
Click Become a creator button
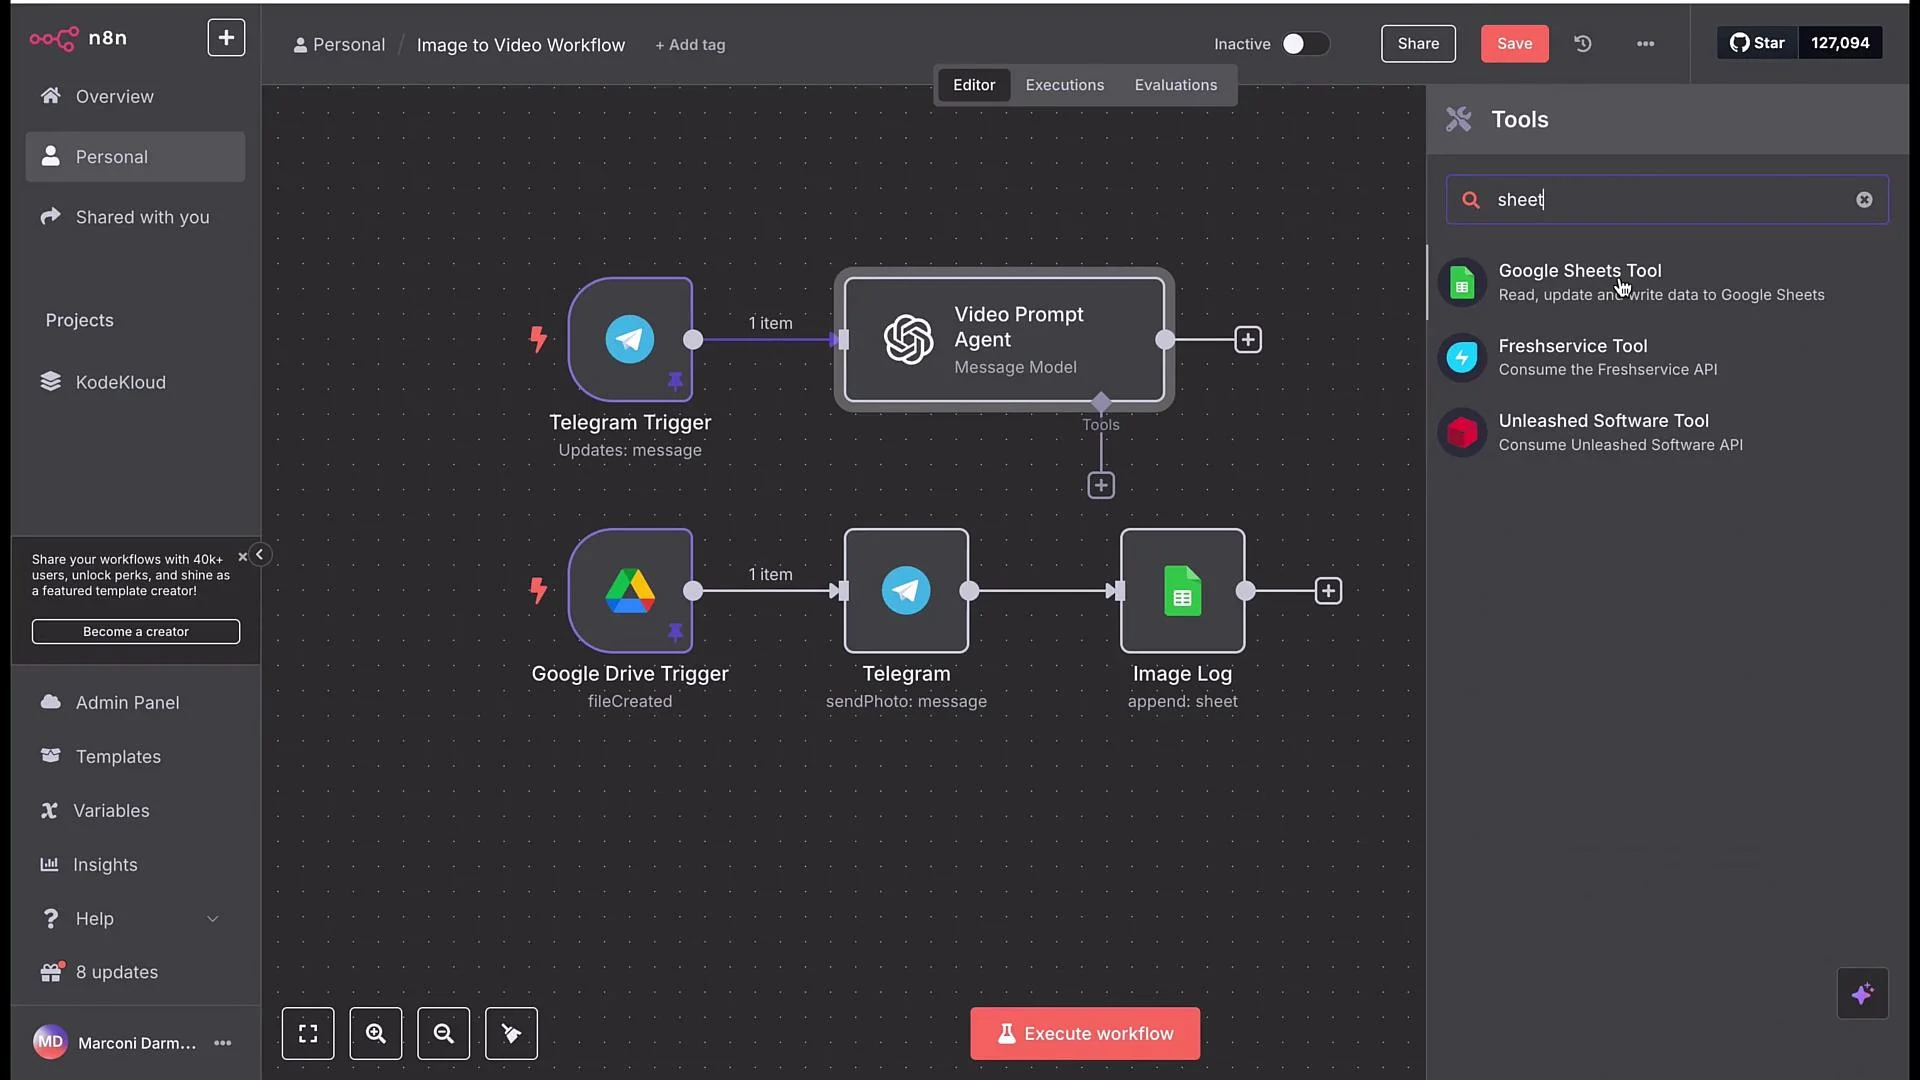pos(136,632)
